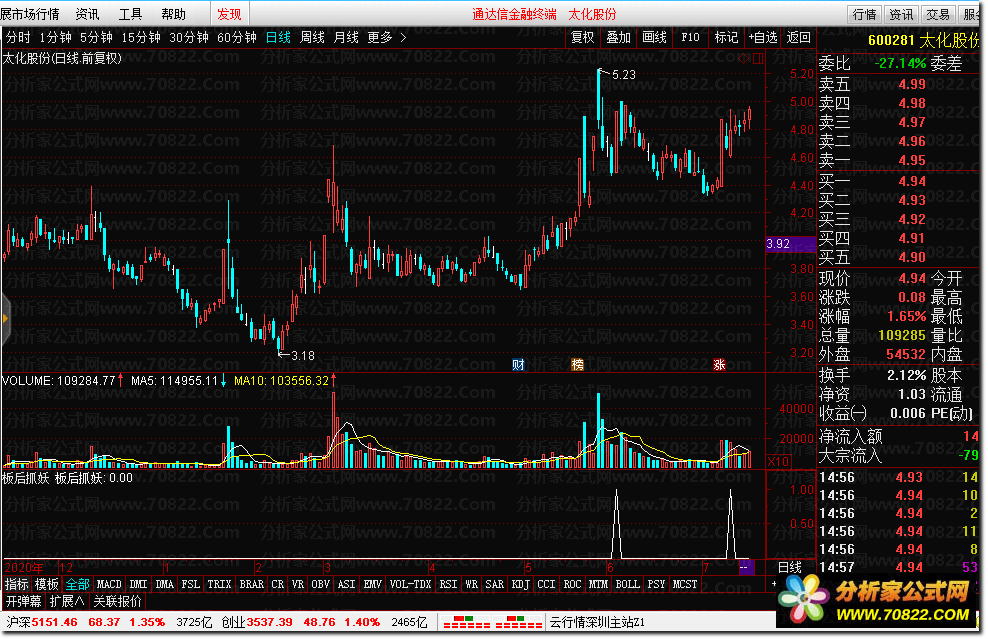Screen dimensions: 988x639
Task: Select the 5分钟 period
Action: click(96, 38)
